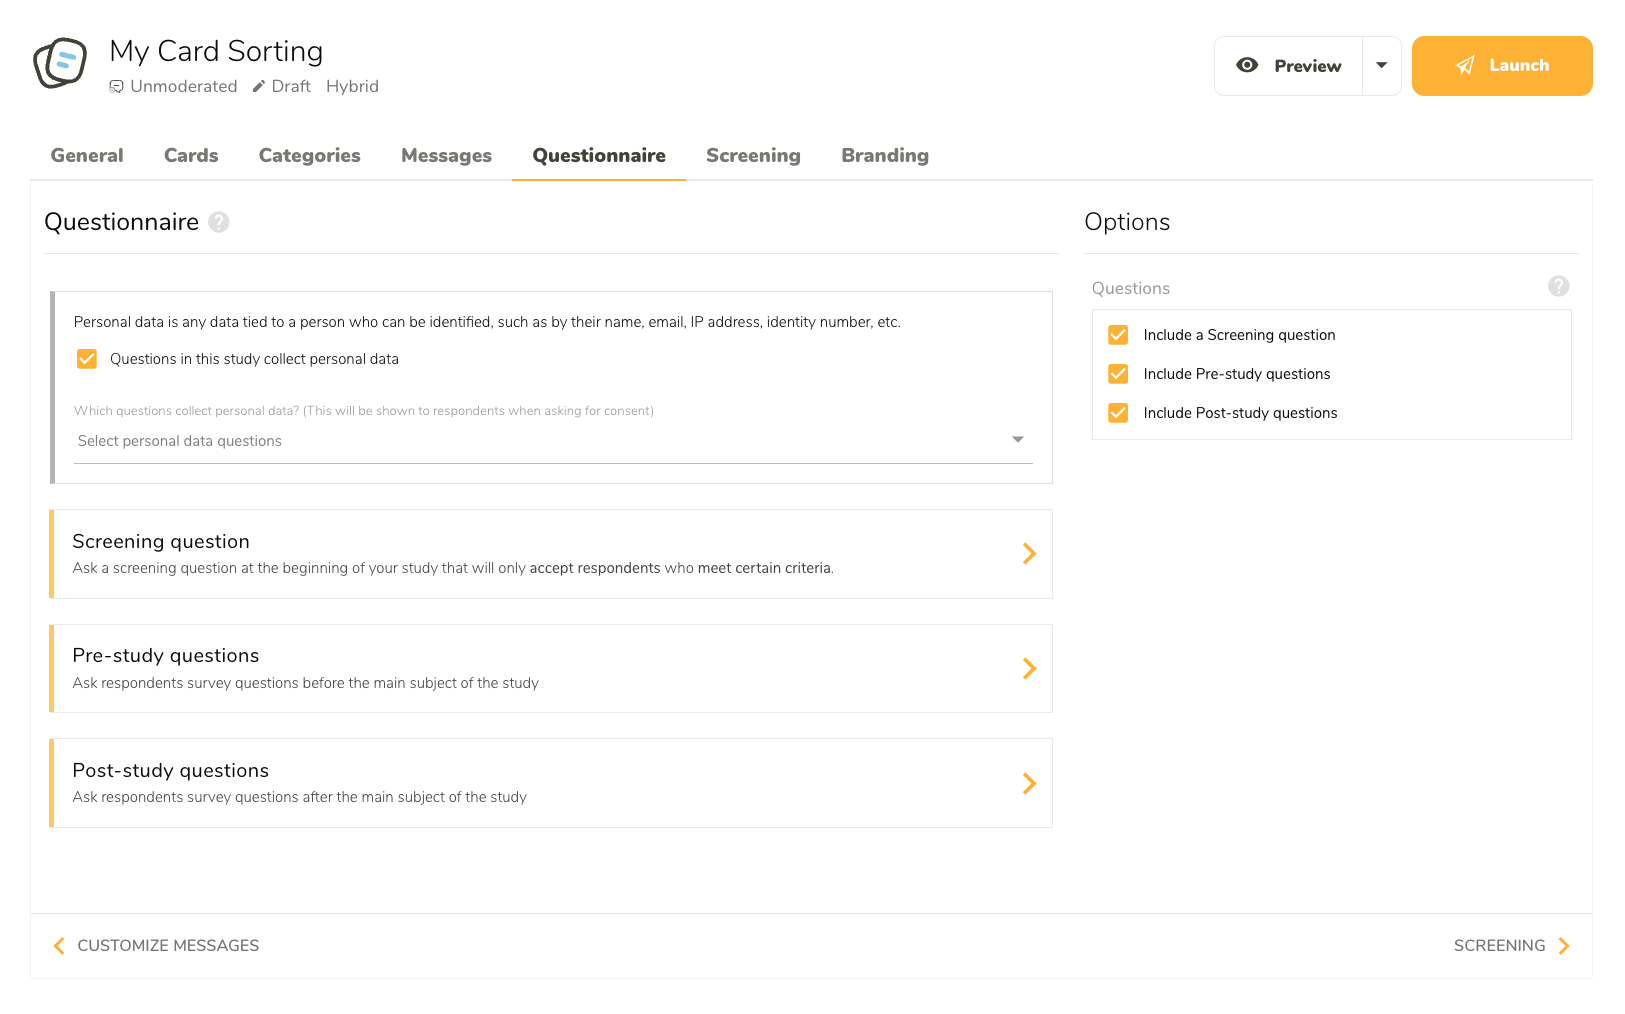1625x1014 pixels.
Task: Switch to the Categories tab
Action: (x=310, y=155)
